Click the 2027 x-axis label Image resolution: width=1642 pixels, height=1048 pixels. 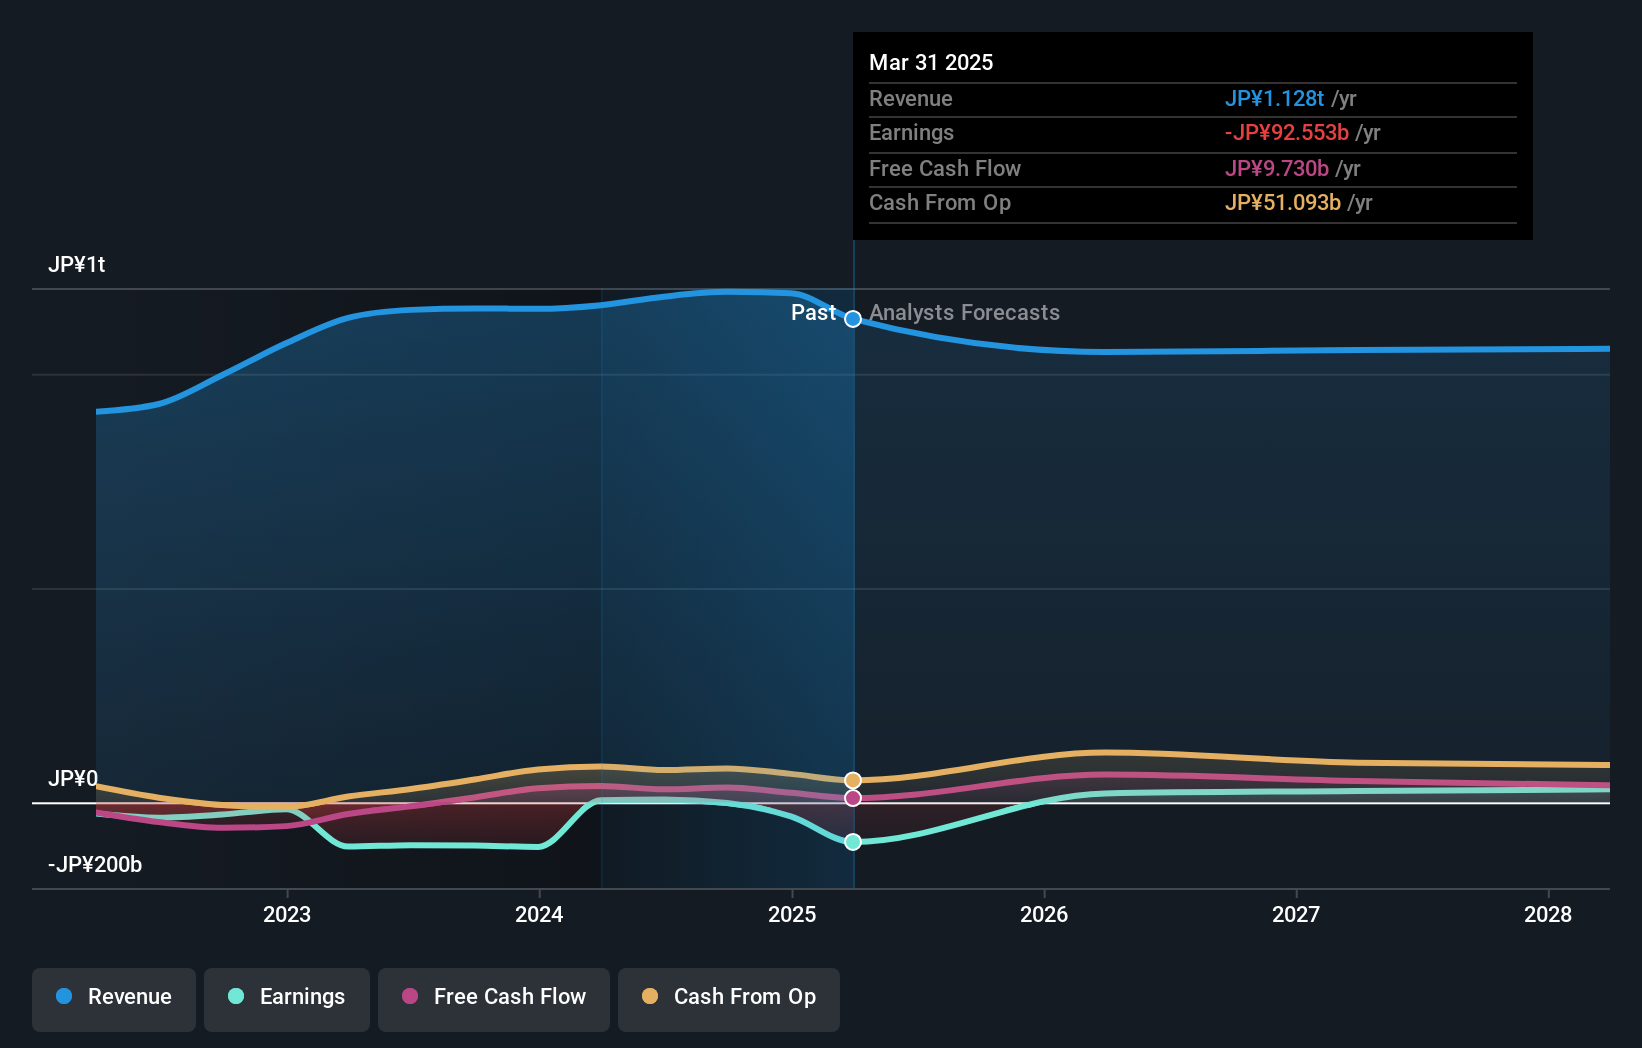pyautogui.click(x=1296, y=914)
